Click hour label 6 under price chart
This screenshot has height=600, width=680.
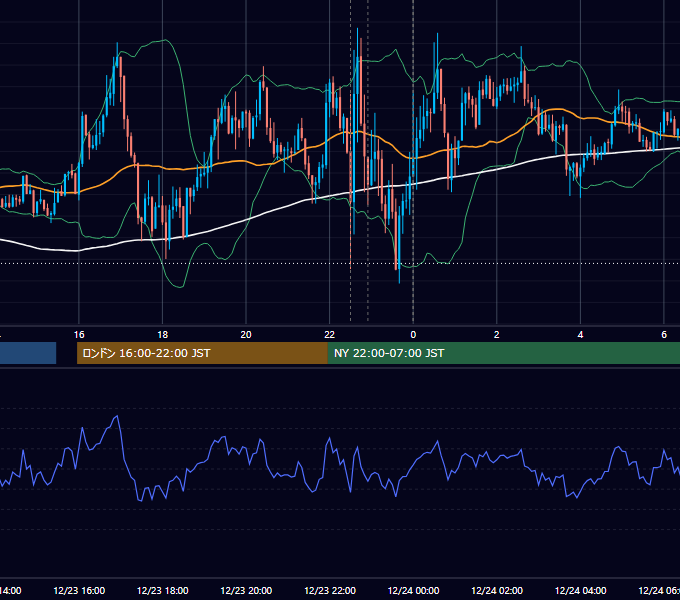coord(664,334)
